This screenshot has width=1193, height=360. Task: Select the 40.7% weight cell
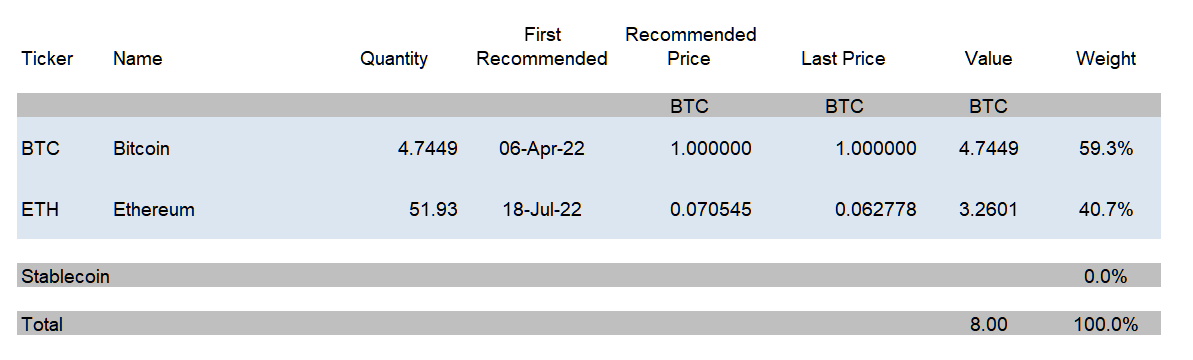1106,209
